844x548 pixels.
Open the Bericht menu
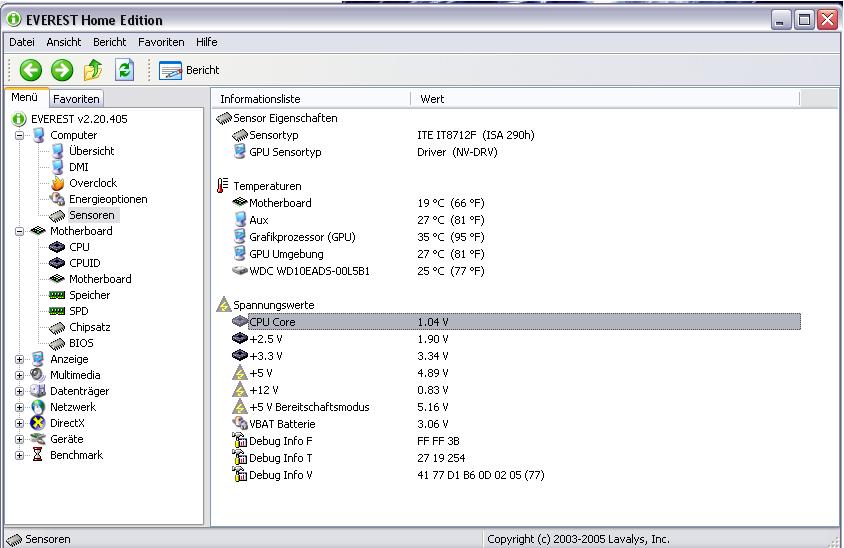point(109,42)
